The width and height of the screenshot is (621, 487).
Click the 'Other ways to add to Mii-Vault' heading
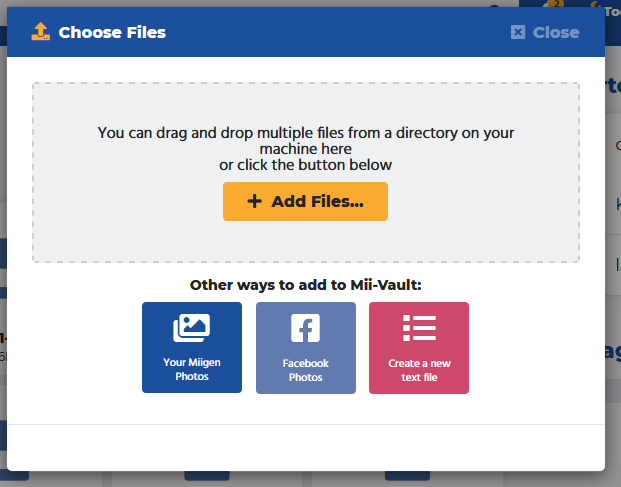click(x=306, y=285)
